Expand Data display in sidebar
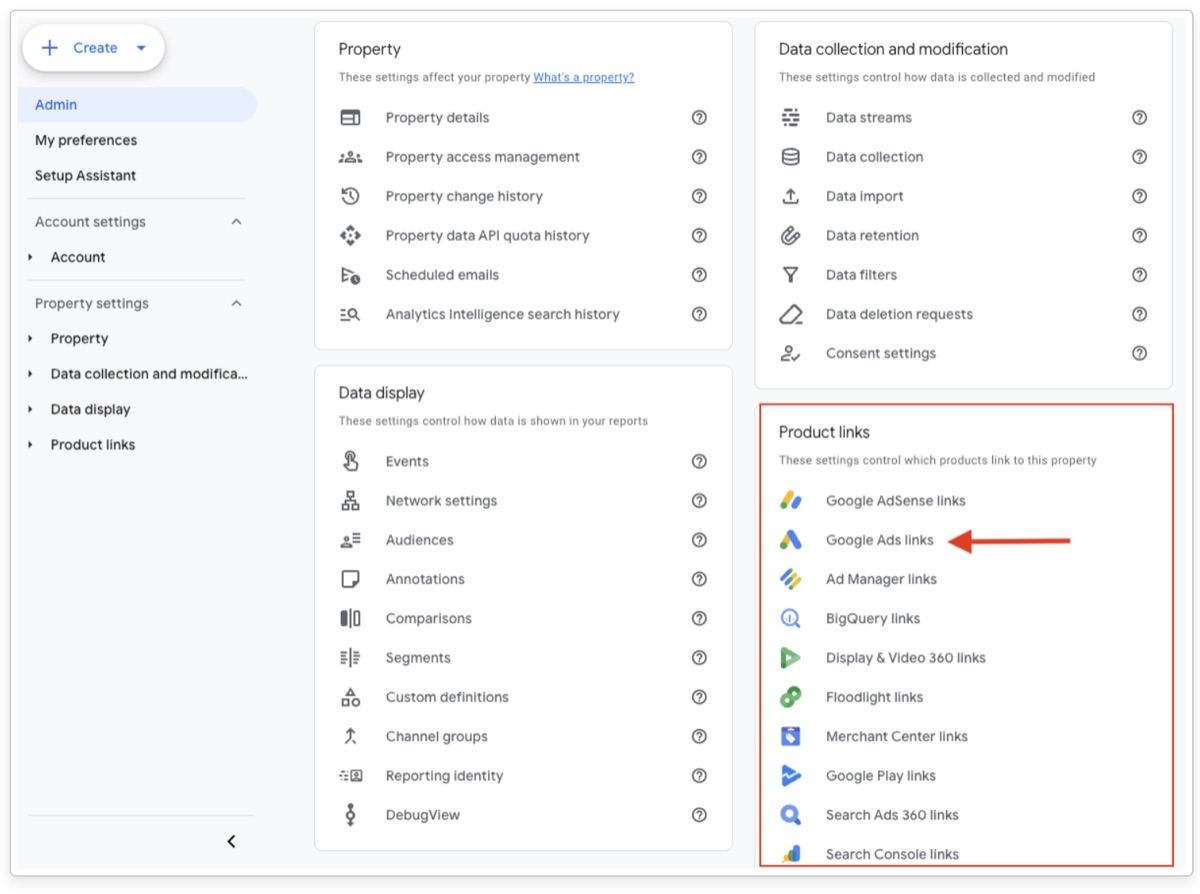The width and height of the screenshot is (1200, 894). click(x=31, y=410)
